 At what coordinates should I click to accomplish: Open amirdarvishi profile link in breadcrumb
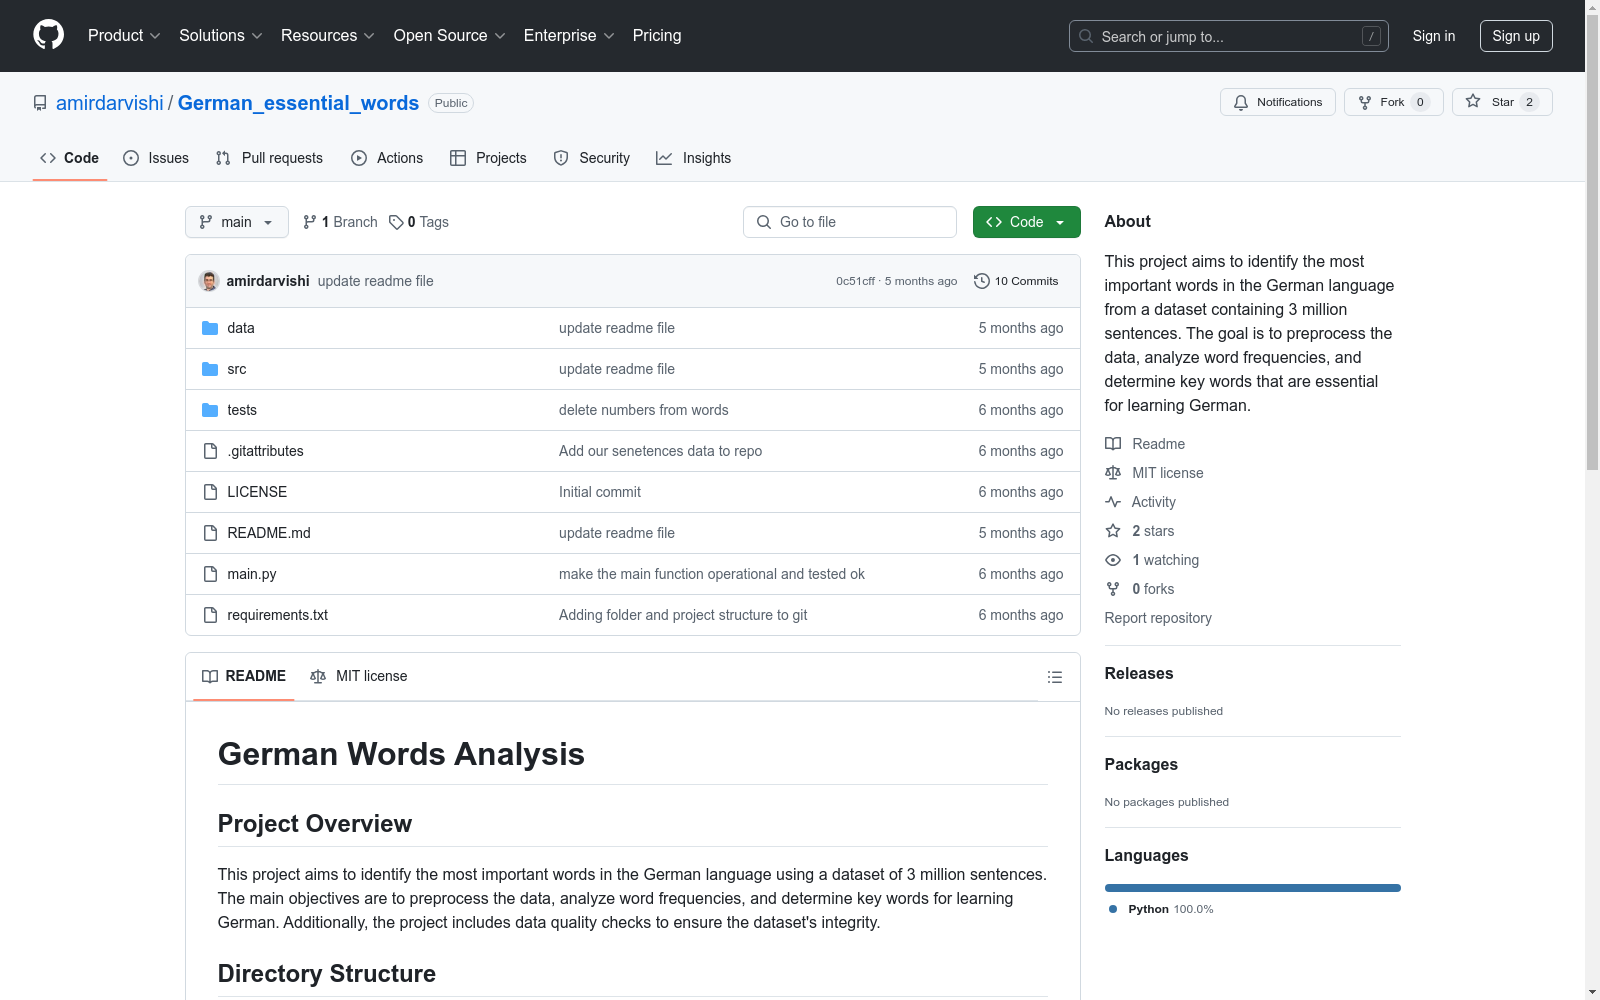110,103
